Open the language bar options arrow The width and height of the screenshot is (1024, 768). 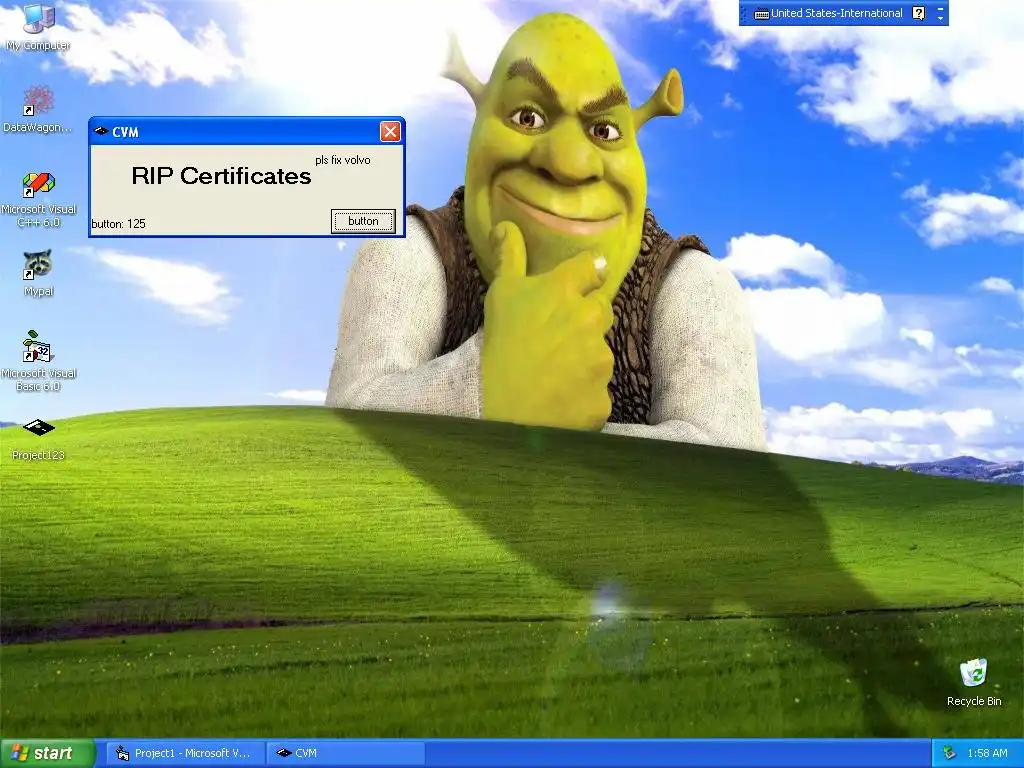[x=940, y=18]
